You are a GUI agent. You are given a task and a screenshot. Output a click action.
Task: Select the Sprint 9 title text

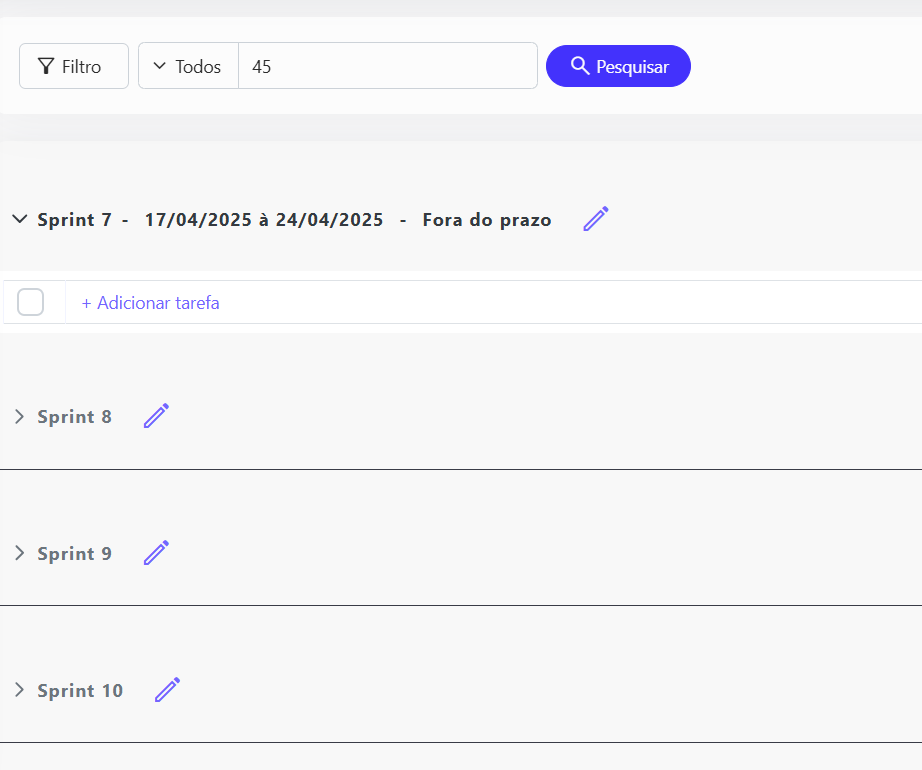(x=74, y=554)
